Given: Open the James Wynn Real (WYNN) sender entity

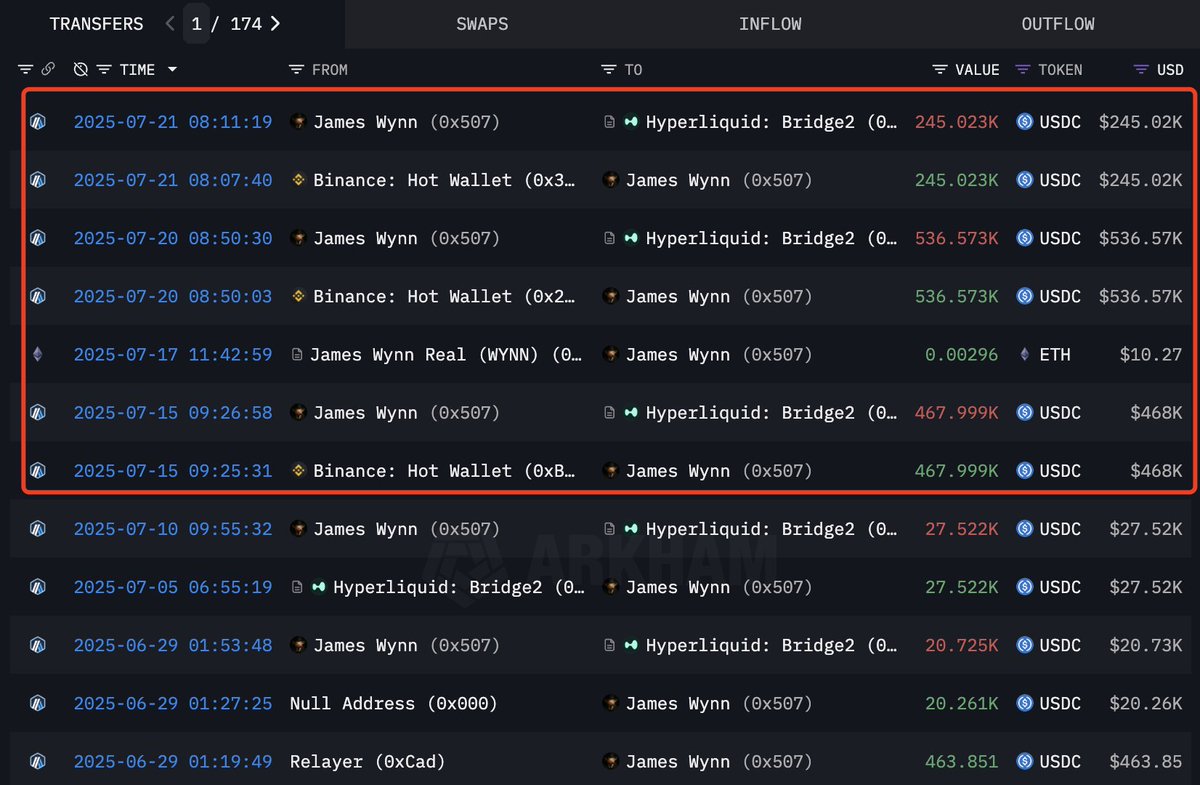Looking at the screenshot, I should pos(446,354).
